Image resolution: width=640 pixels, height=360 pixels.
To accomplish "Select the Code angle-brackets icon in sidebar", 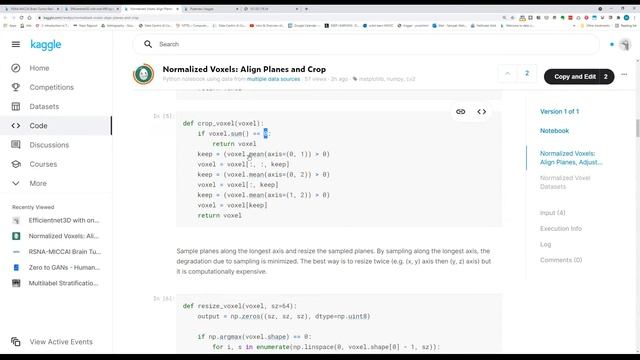I will pos(16,125).
